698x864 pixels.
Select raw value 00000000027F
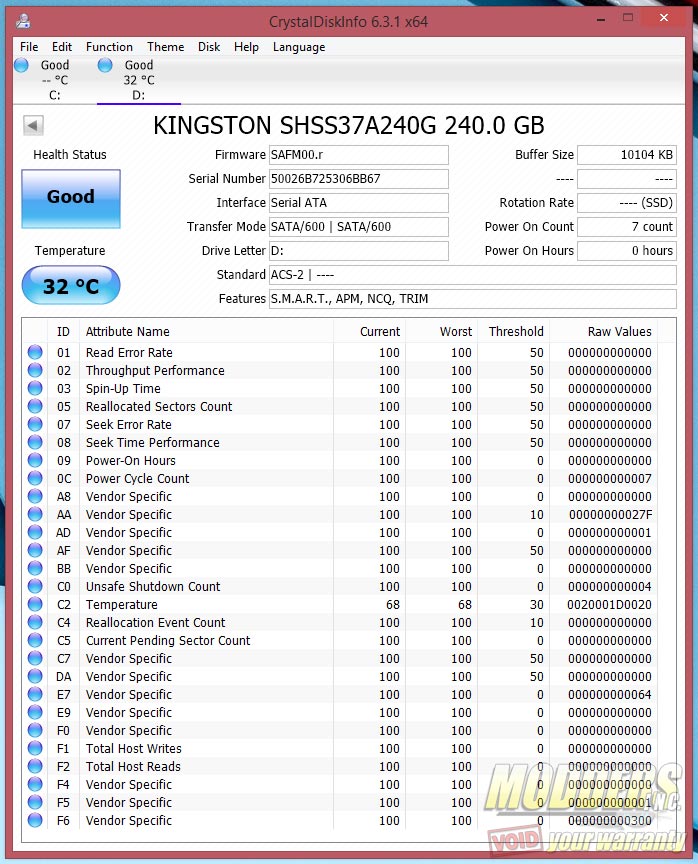(610, 515)
